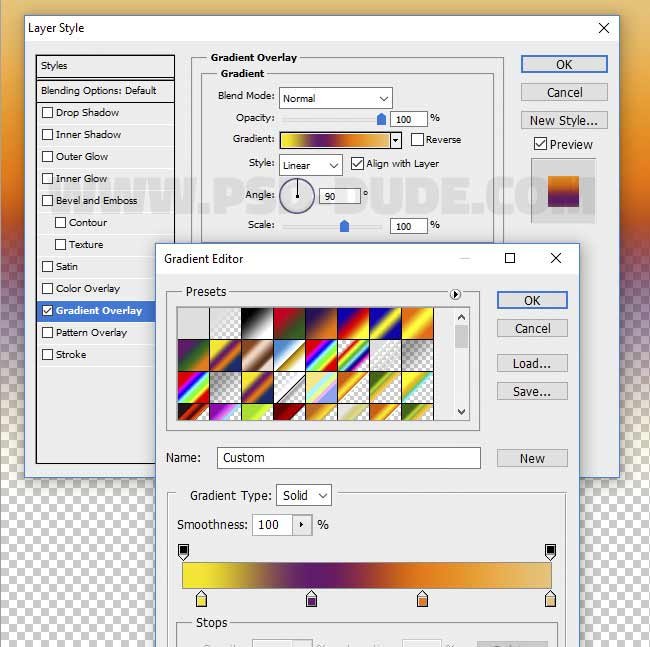Select the left opacity stop above gradient bar

[183, 551]
